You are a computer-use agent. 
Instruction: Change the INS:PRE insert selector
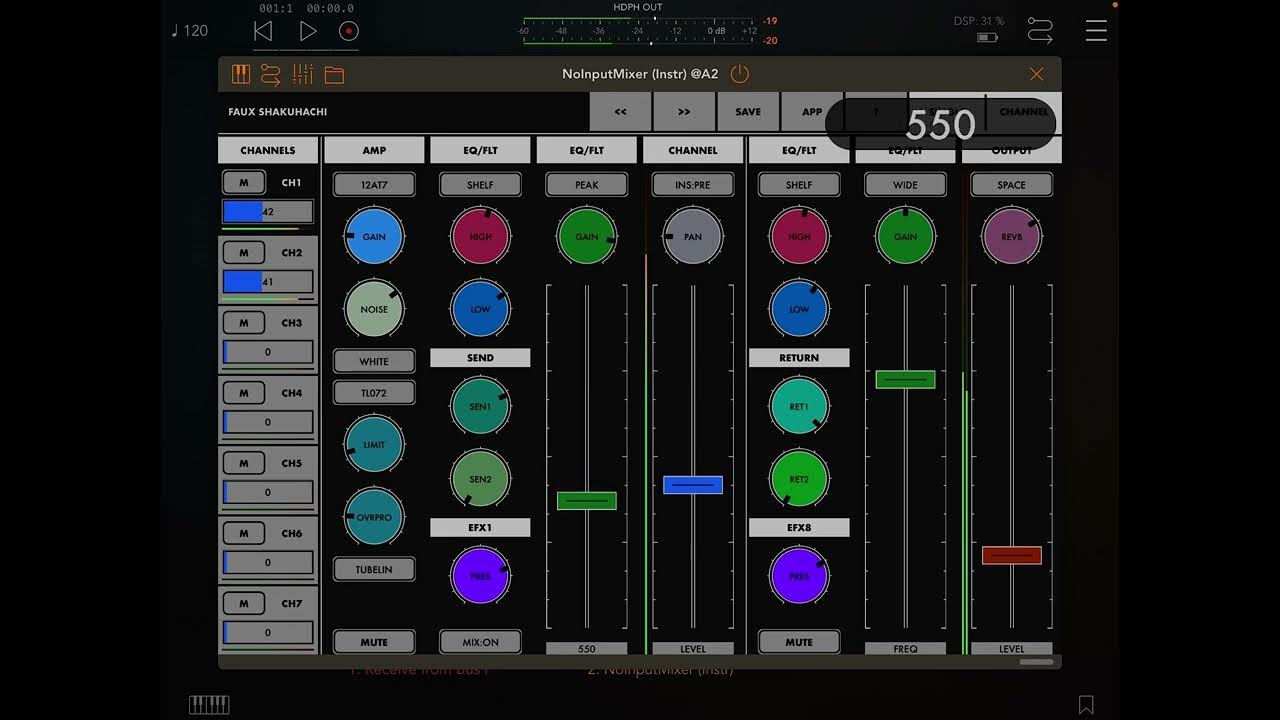[x=693, y=185]
